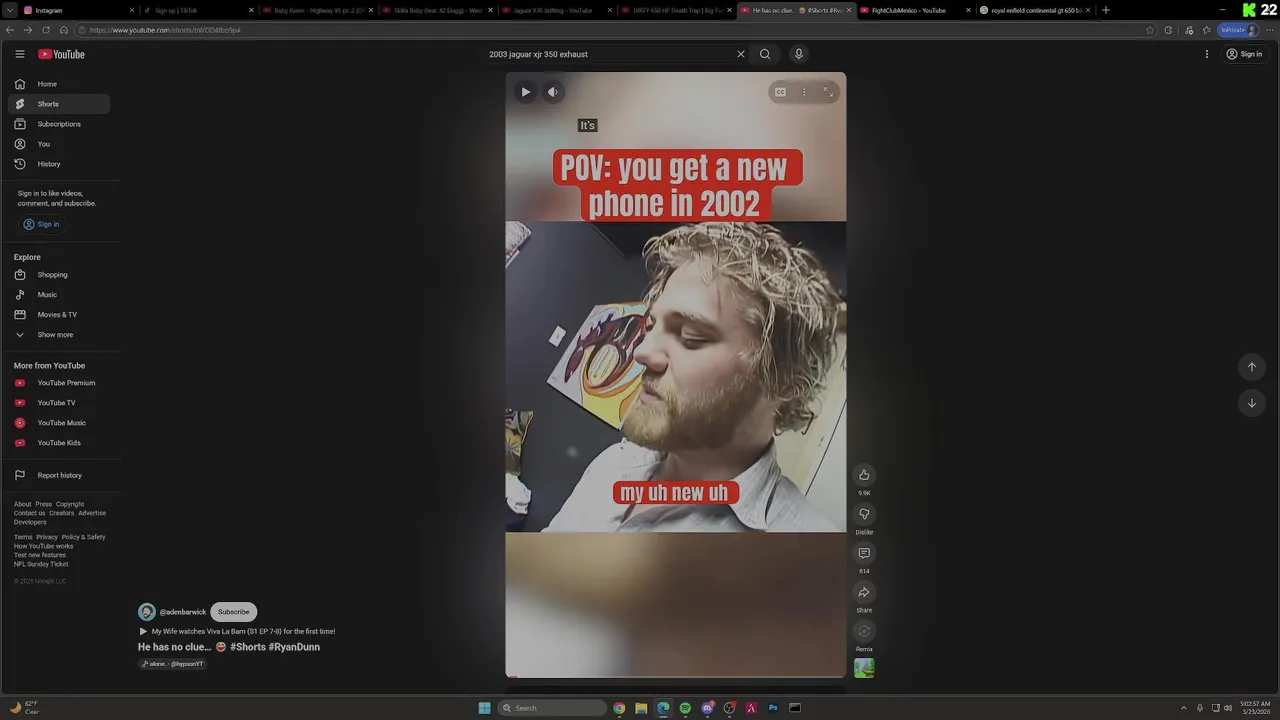Open the Windows Start menu

[x=485, y=708]
